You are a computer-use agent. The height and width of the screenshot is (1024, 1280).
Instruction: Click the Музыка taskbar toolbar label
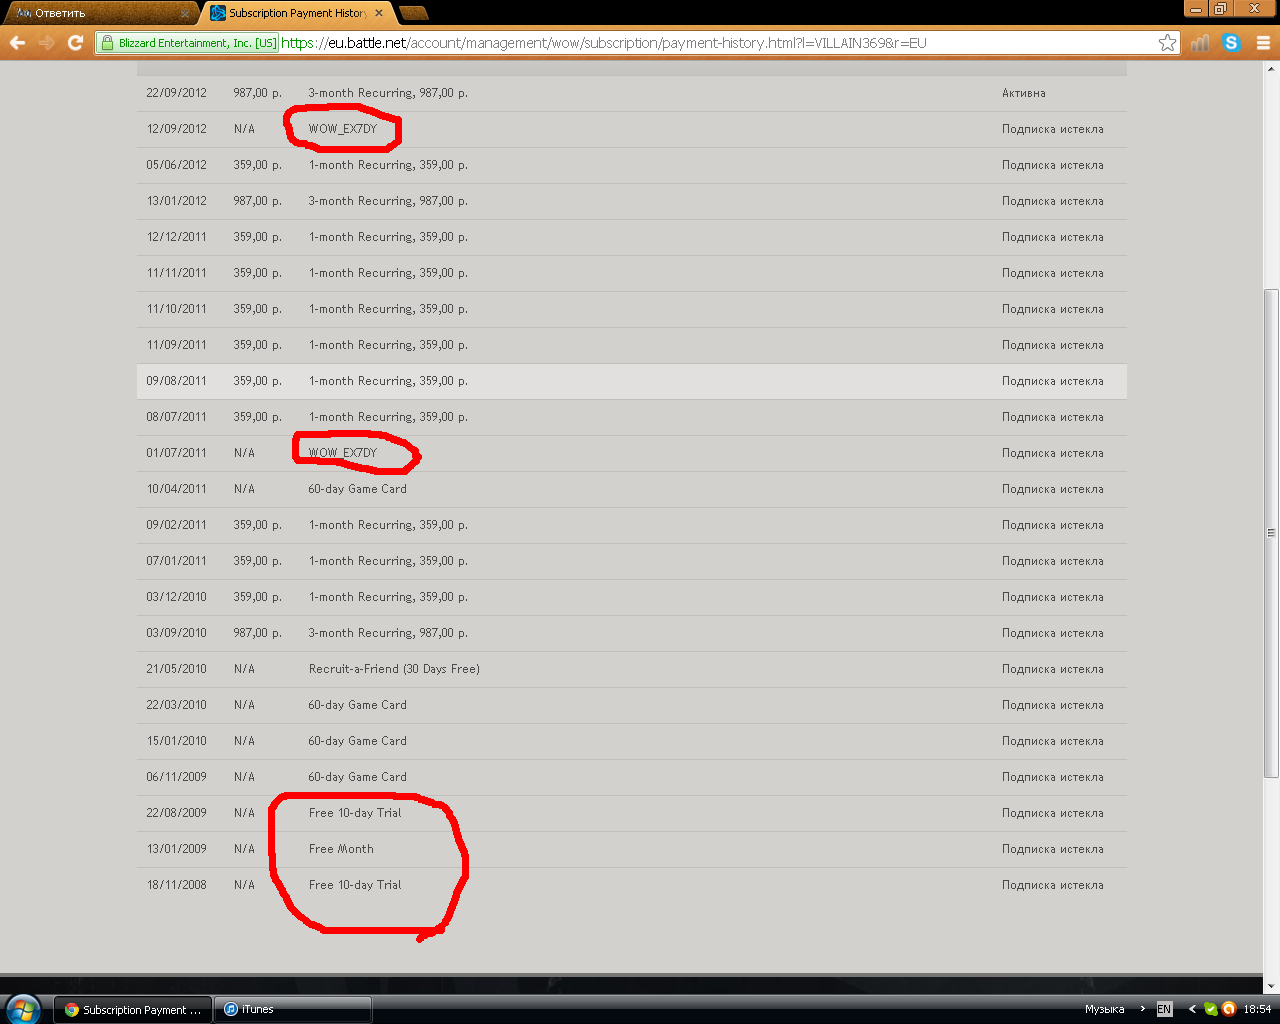point(1104,1009)
